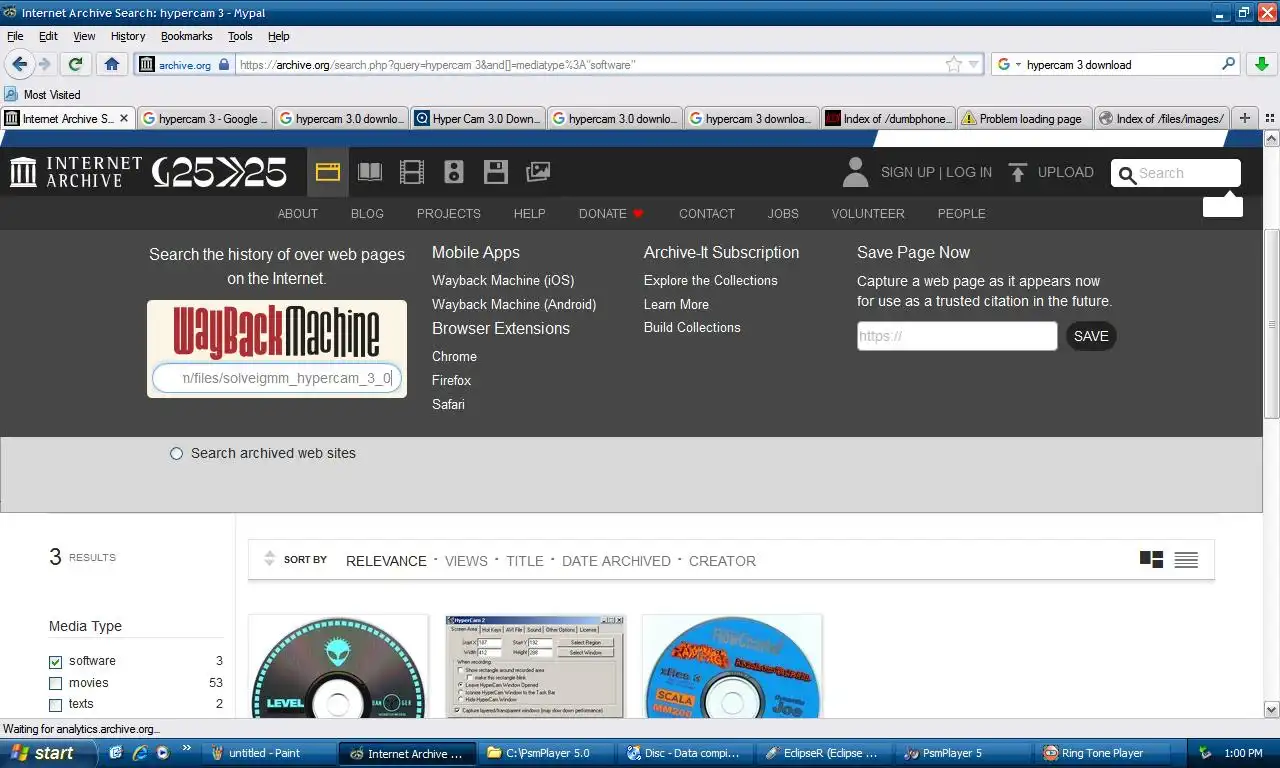Open the URL bar history dropdown arrow

pyautogui.click(x=973, y=64)
